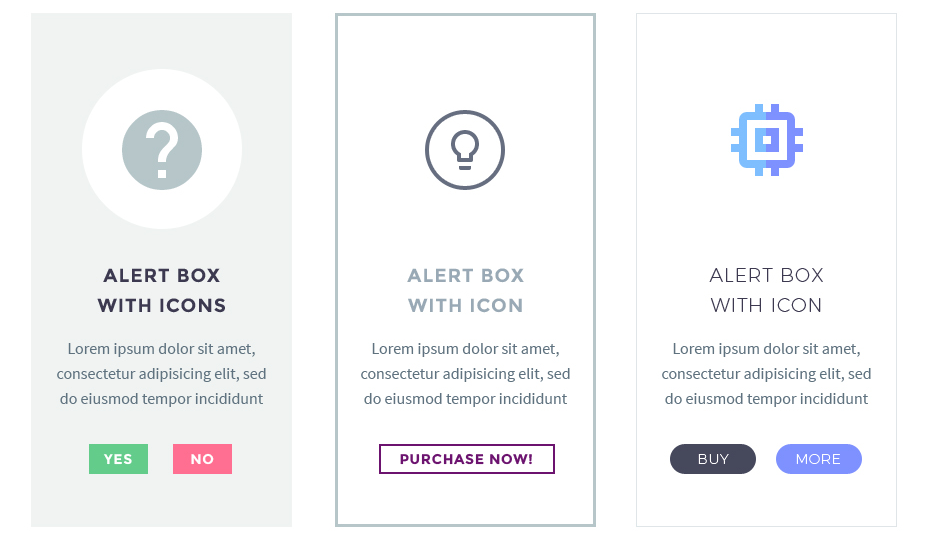Viewport: 928px width, 550px height.
Task: Select the bold "ALERT BOX WITH ICONS" heading
Action: tap(162, 290)
